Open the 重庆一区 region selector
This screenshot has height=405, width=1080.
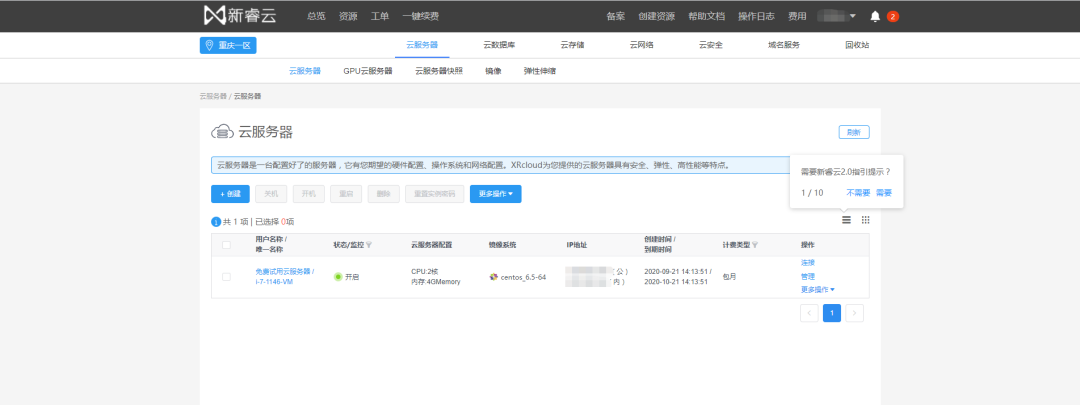pyautogui.click(x=228, y=45)
